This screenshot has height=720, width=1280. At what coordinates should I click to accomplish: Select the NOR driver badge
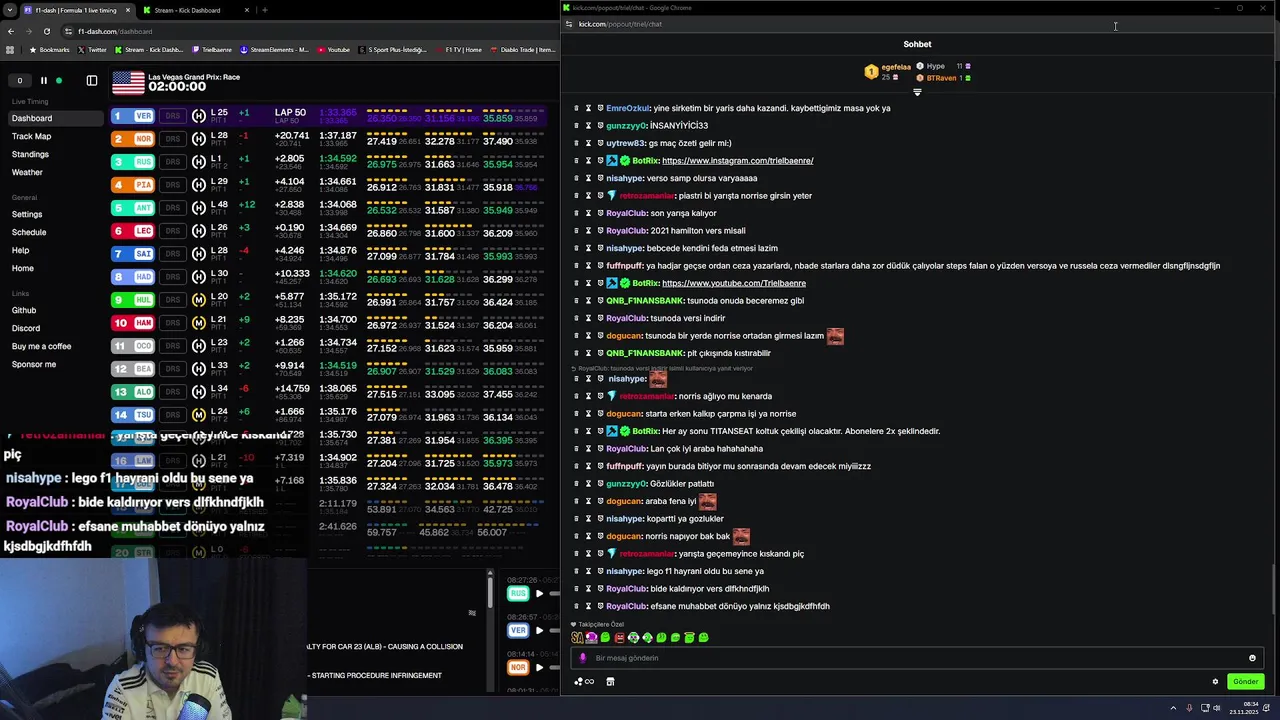tap(133, 139)
